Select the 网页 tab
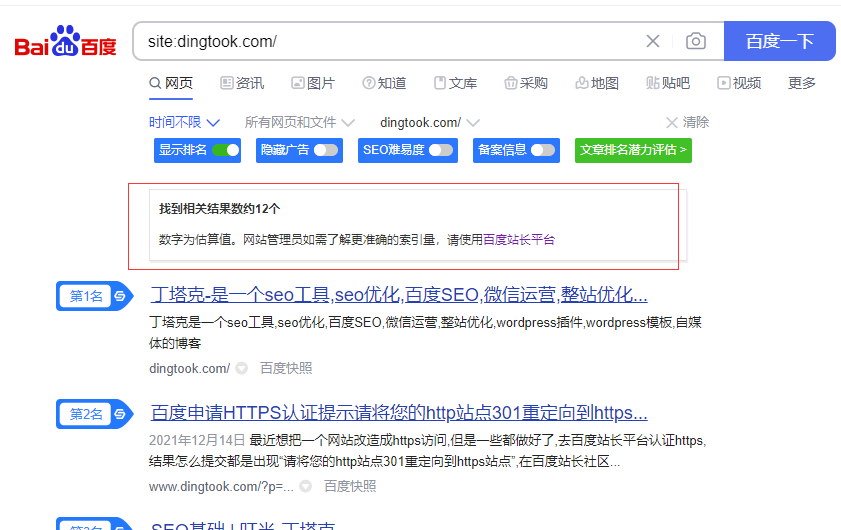The image size is (841, 530). tap(171, 83)
